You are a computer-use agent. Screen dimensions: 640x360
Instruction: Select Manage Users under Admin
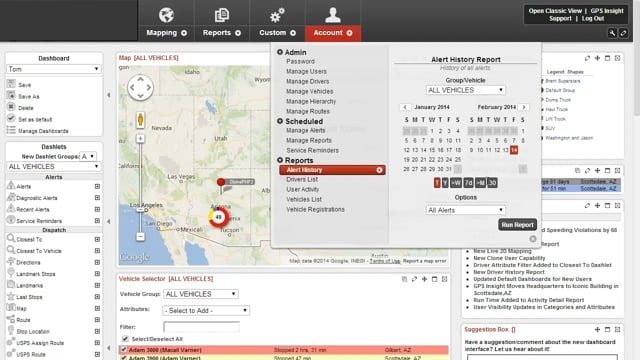click(x=306, y=71)
